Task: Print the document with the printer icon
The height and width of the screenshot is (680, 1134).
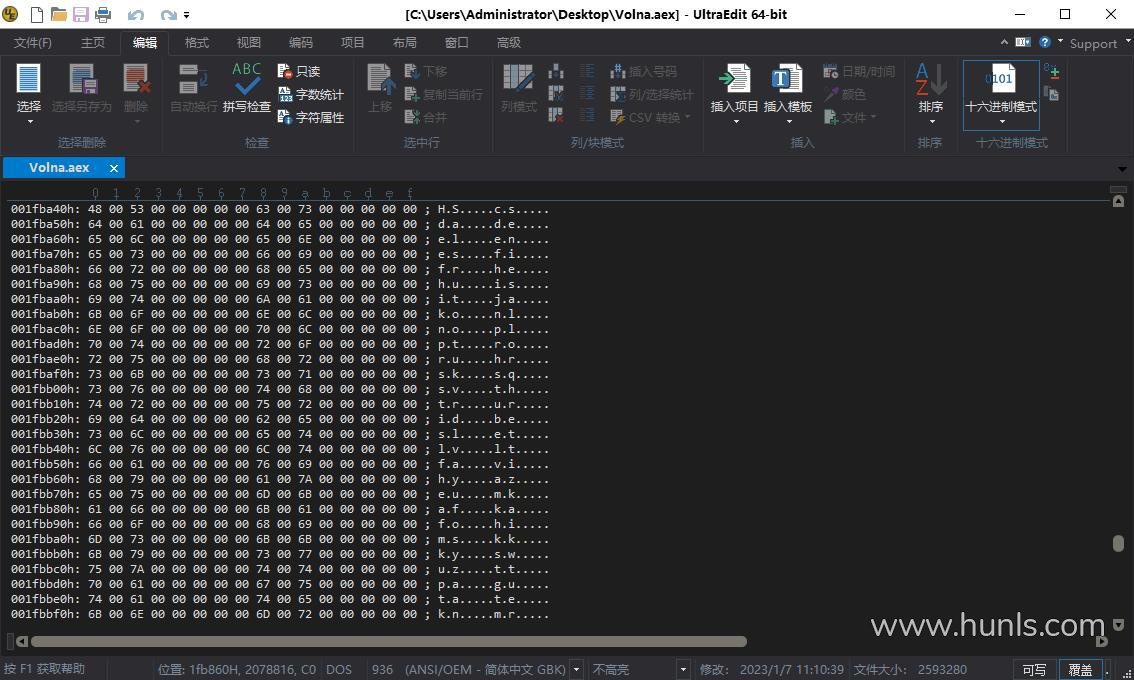Action: coord(103,14)
